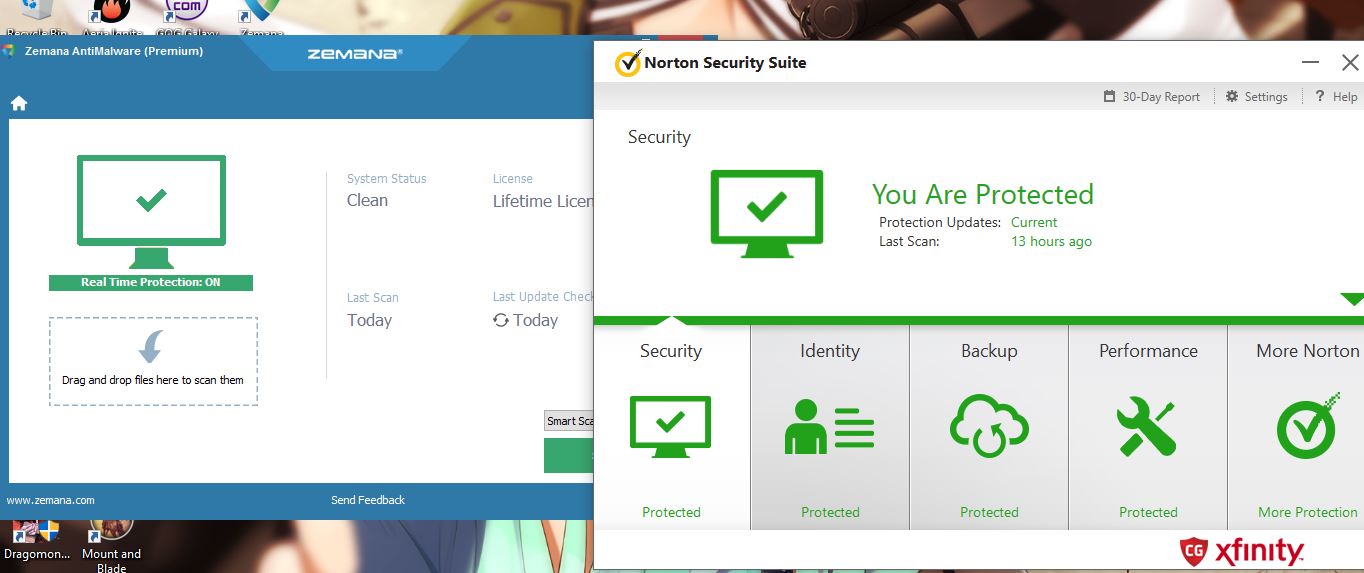Click 'Protected' status under Security tab
The width and height of the screenshot is (1364, 573).
671,512
